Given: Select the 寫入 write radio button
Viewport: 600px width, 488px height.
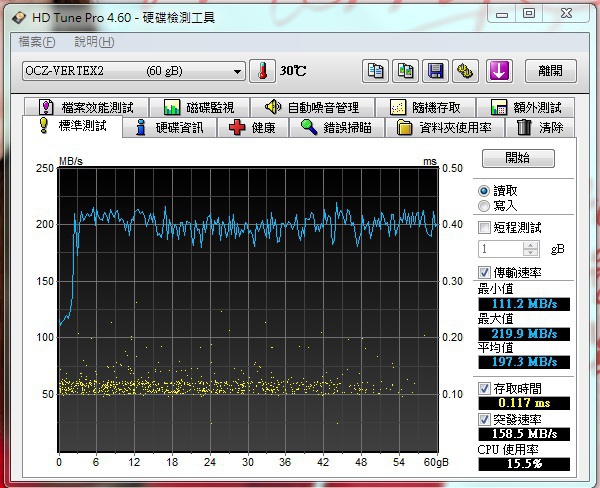Looking at the screenshot, I should click(x=484, y=205).
